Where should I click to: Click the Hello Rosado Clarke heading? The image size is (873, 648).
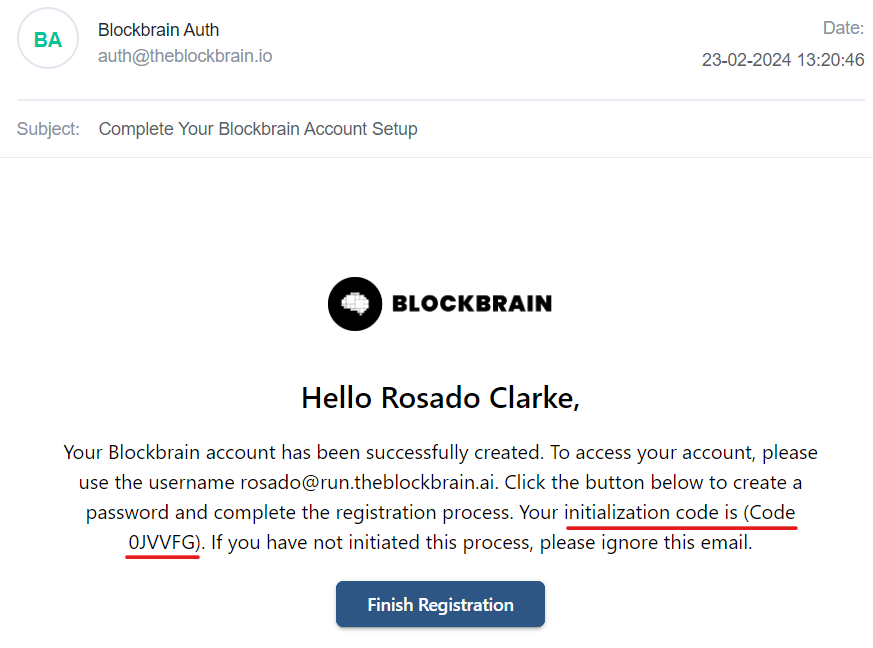[x=440, y=398]
